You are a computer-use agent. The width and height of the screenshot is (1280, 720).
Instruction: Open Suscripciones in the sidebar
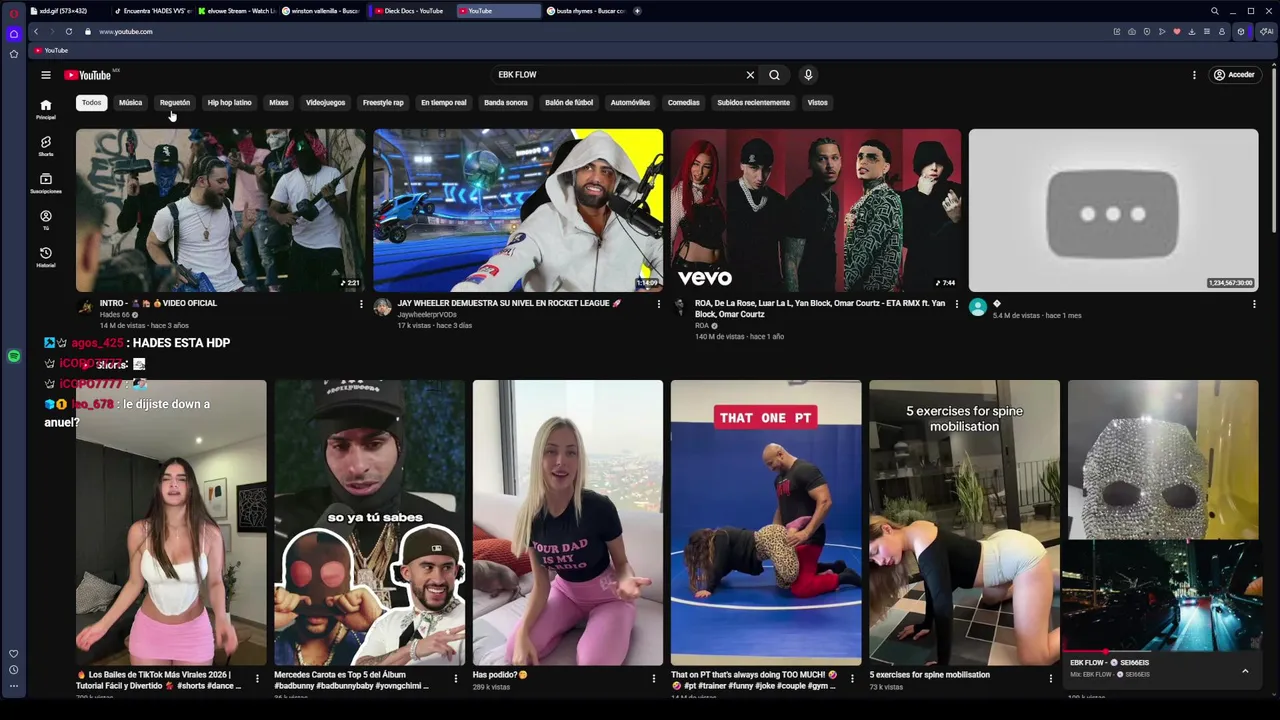pos(46,183)
